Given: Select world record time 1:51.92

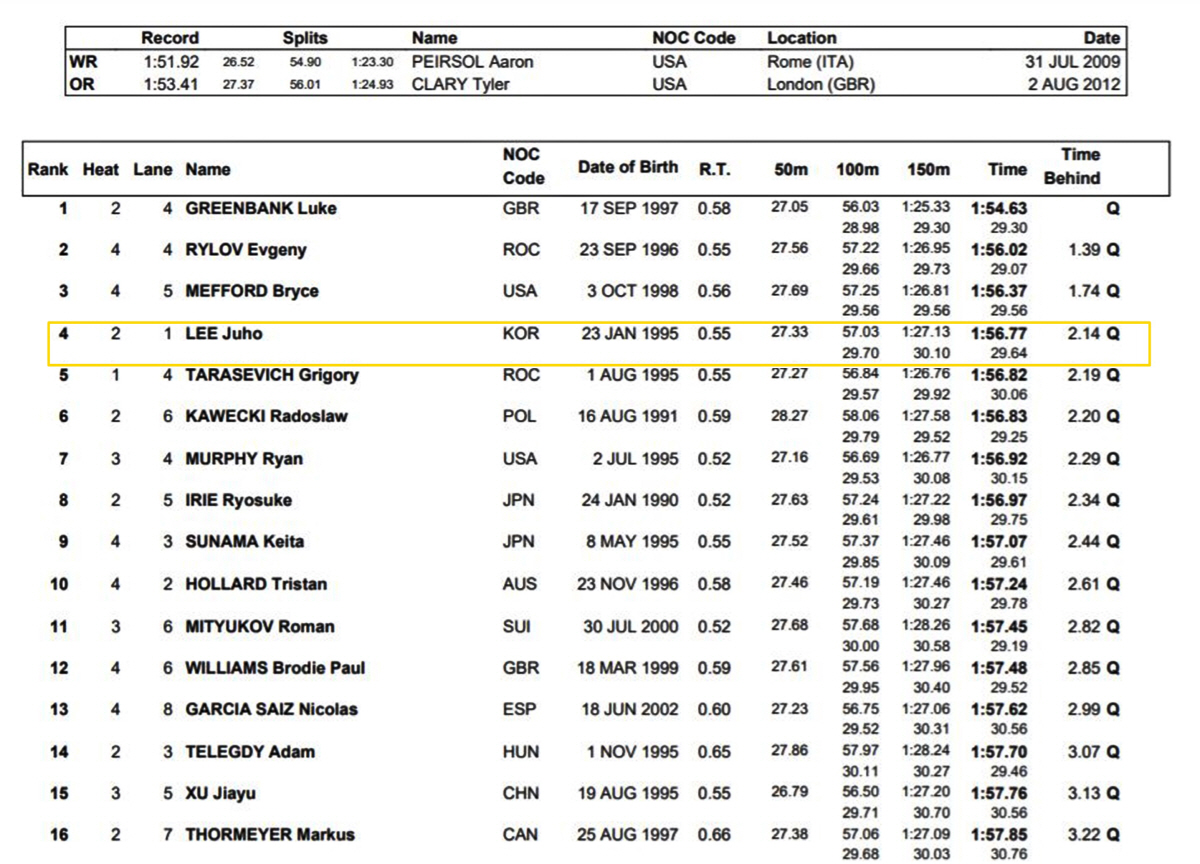Looking at the screenshot, I should point(169,62).
